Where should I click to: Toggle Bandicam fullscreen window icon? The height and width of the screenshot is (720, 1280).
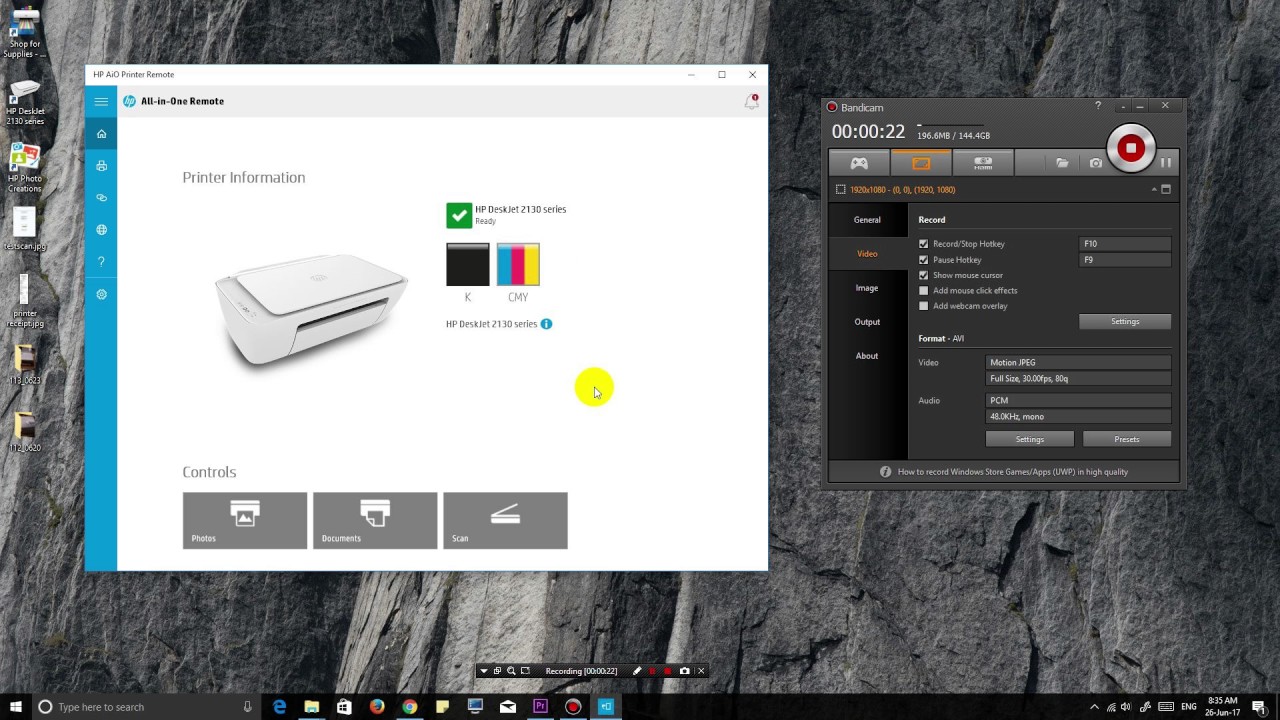point(1166,189)
